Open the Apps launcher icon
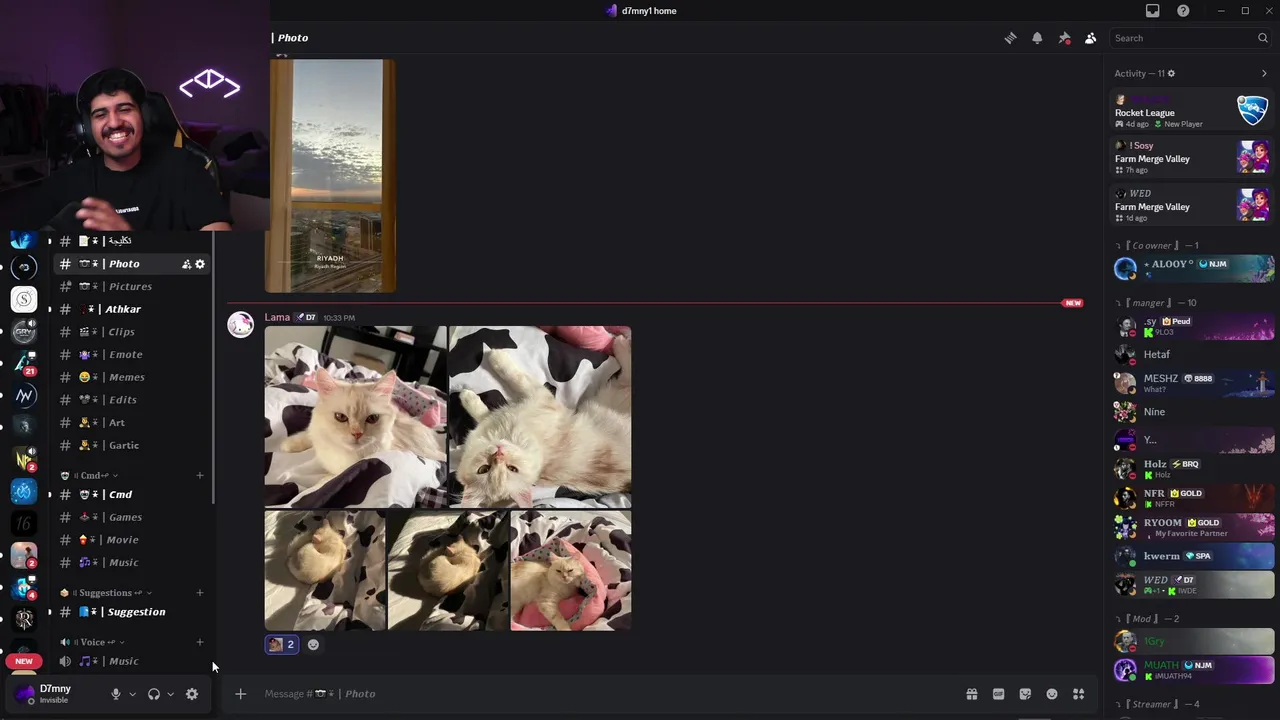 (x=1079, y=694)
